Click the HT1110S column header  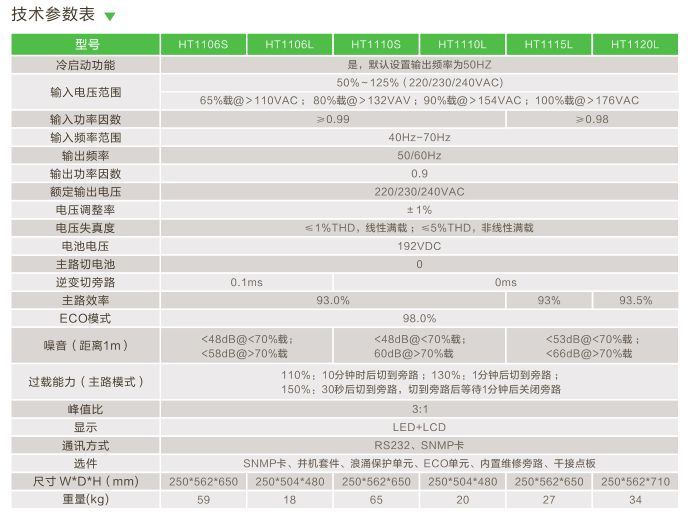click(x=375, y=45)
